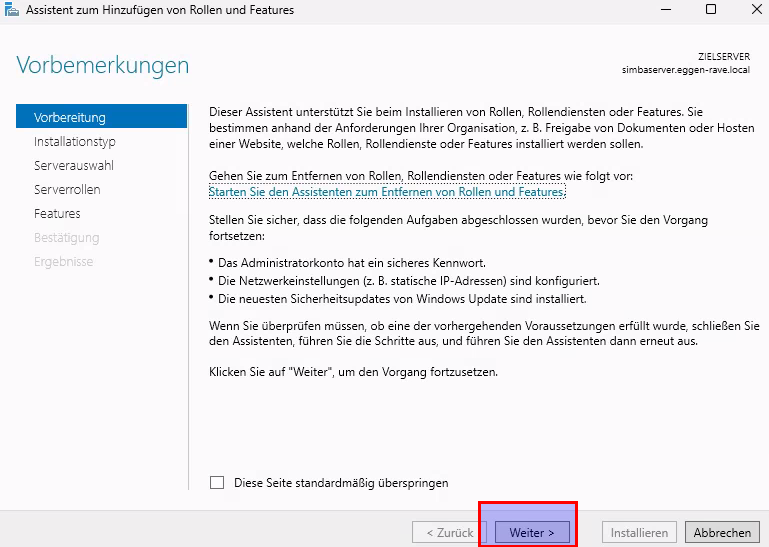Select the Vorbereitung step in the sidebar
Screen dimensions: 769x547
(x=70, y=117)
